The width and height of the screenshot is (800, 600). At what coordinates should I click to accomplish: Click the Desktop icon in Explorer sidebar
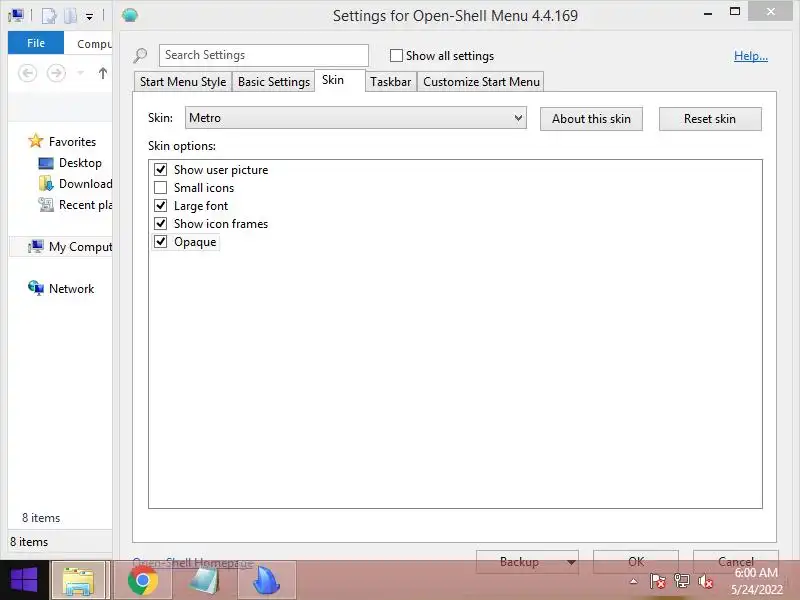point(46,163)
